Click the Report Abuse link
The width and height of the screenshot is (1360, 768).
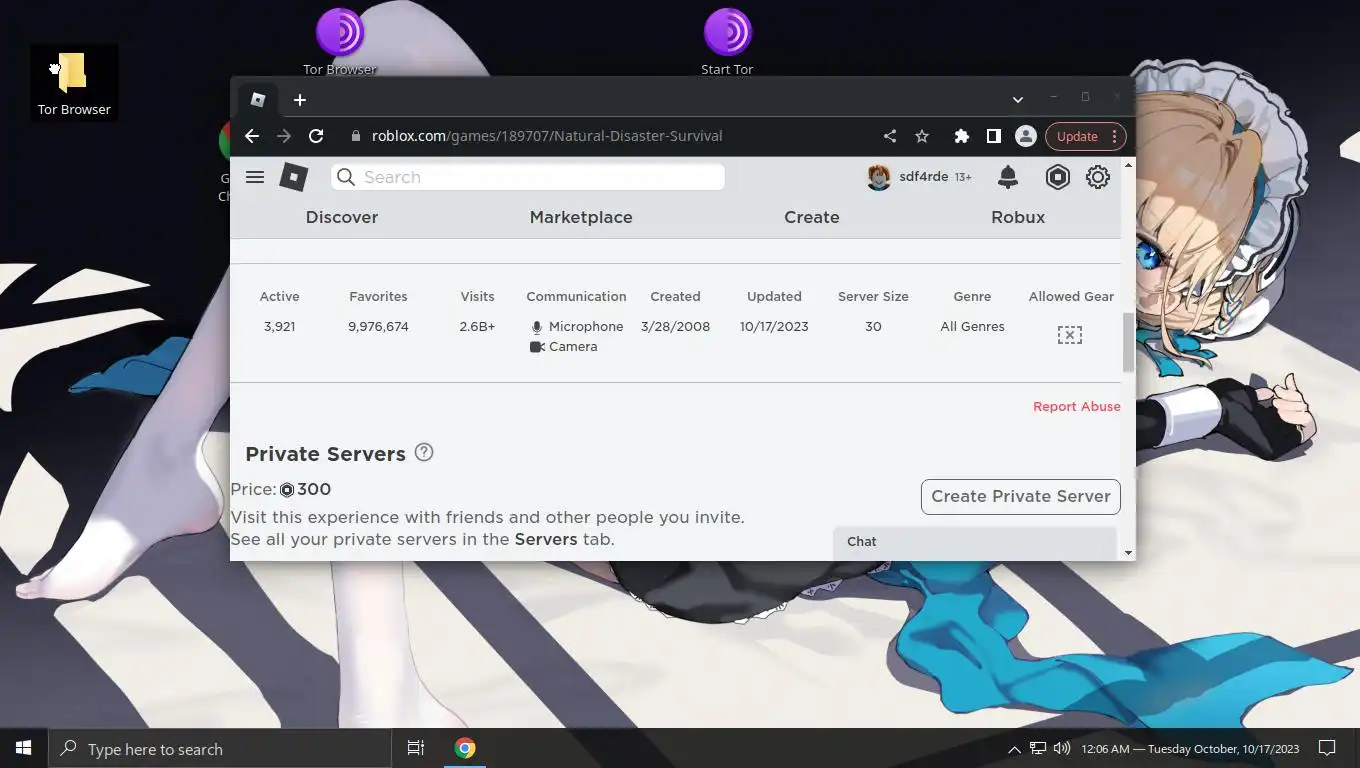1077,406
